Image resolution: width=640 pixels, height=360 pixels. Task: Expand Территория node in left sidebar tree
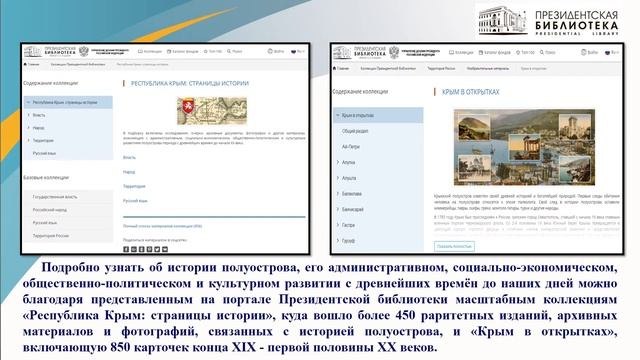[29, 140]
